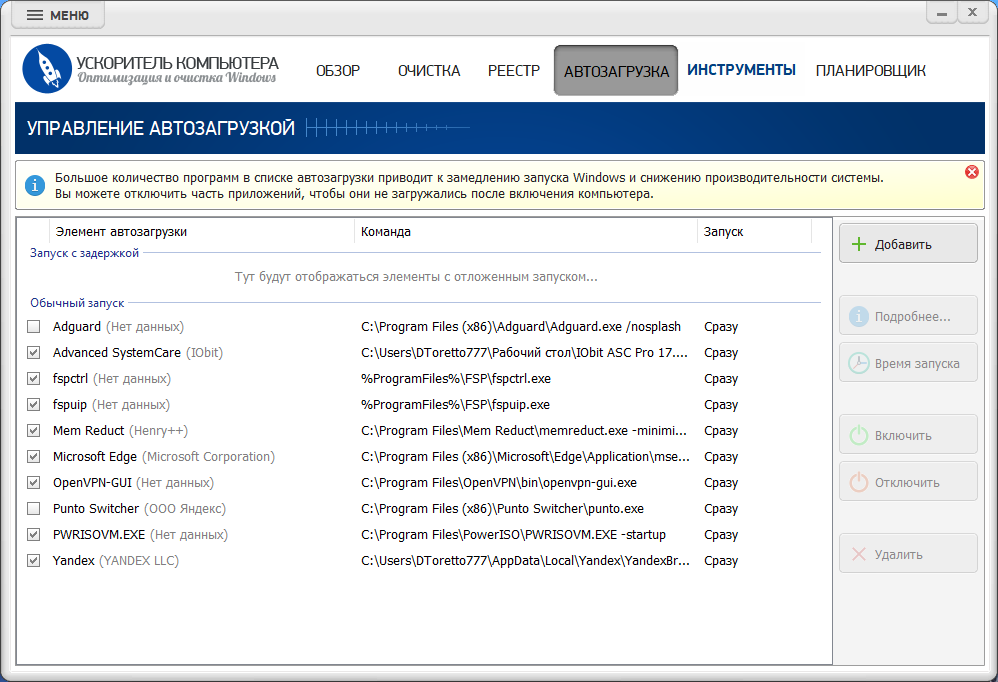Click the orange power Disable icon
998x682 pixels.
pyautogui.click(x=859, y=482)
